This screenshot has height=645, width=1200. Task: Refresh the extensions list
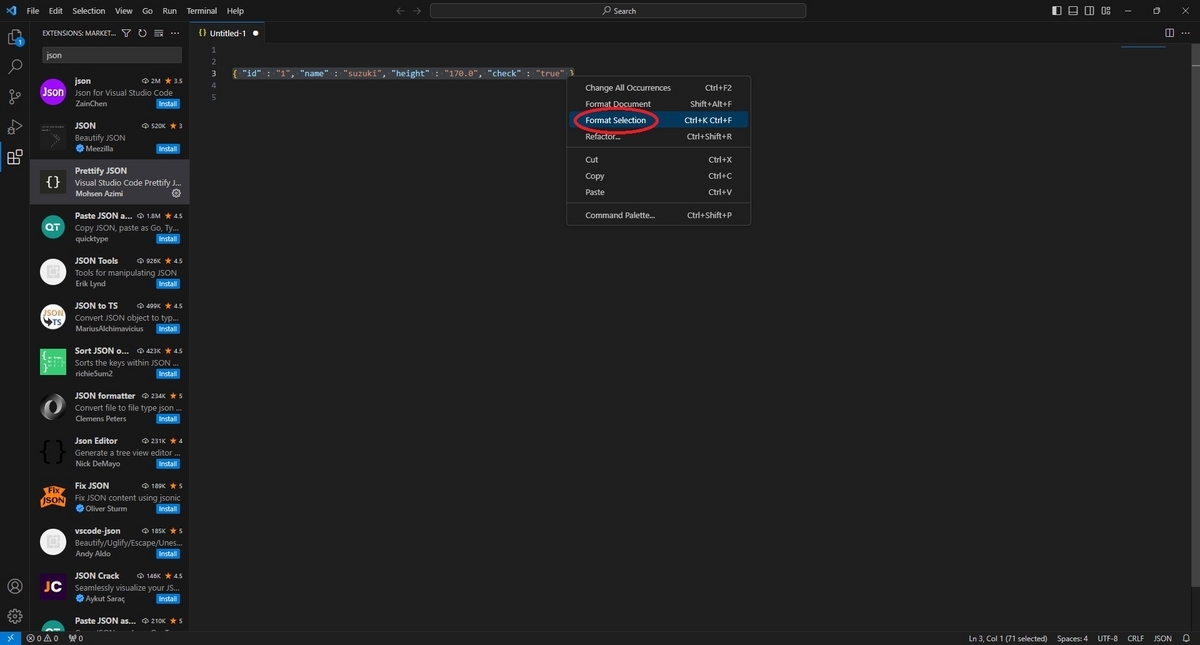click(142, 33)
